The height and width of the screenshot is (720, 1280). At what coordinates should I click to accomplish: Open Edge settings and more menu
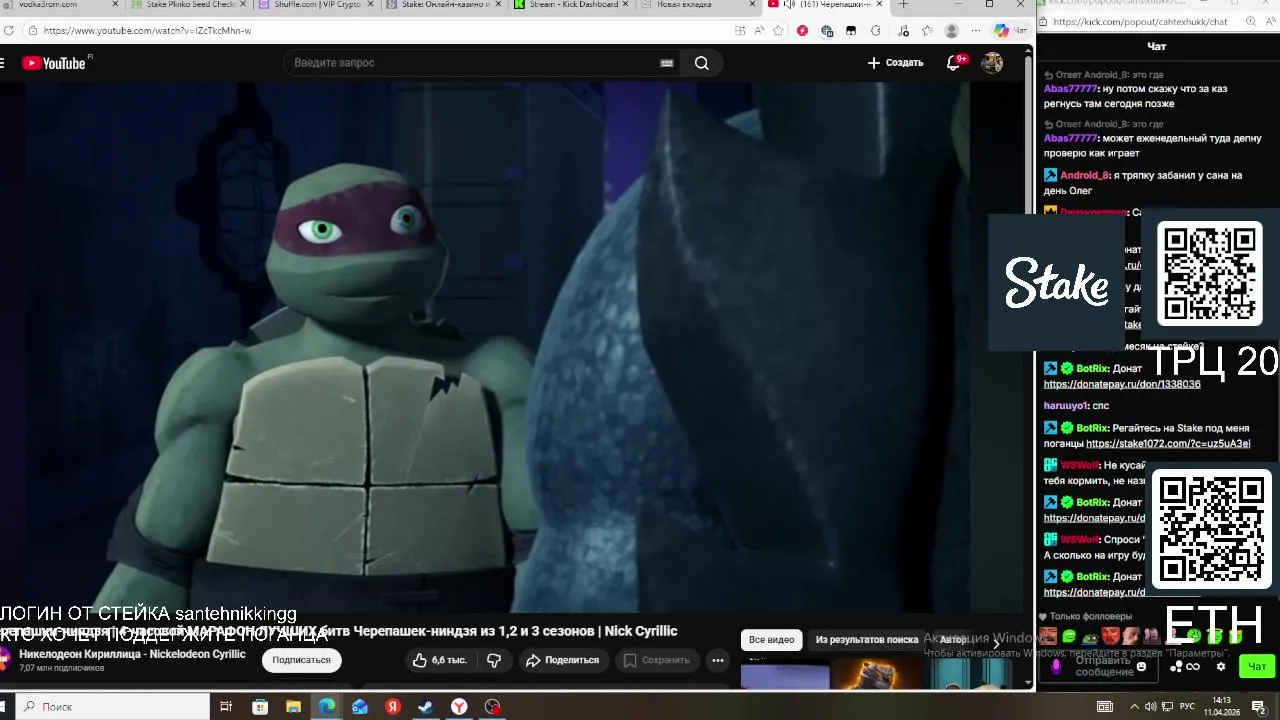click(975, 31)
